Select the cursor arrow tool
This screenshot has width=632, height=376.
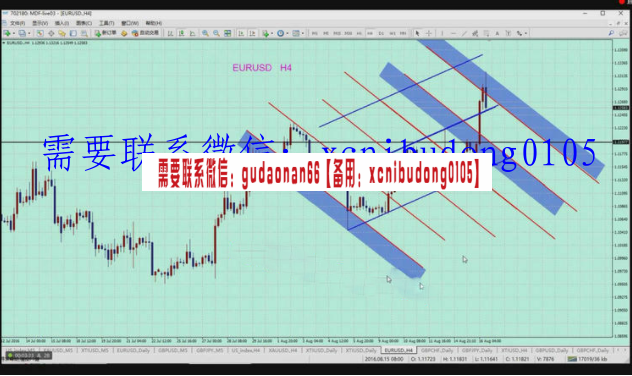pos(417,33)
